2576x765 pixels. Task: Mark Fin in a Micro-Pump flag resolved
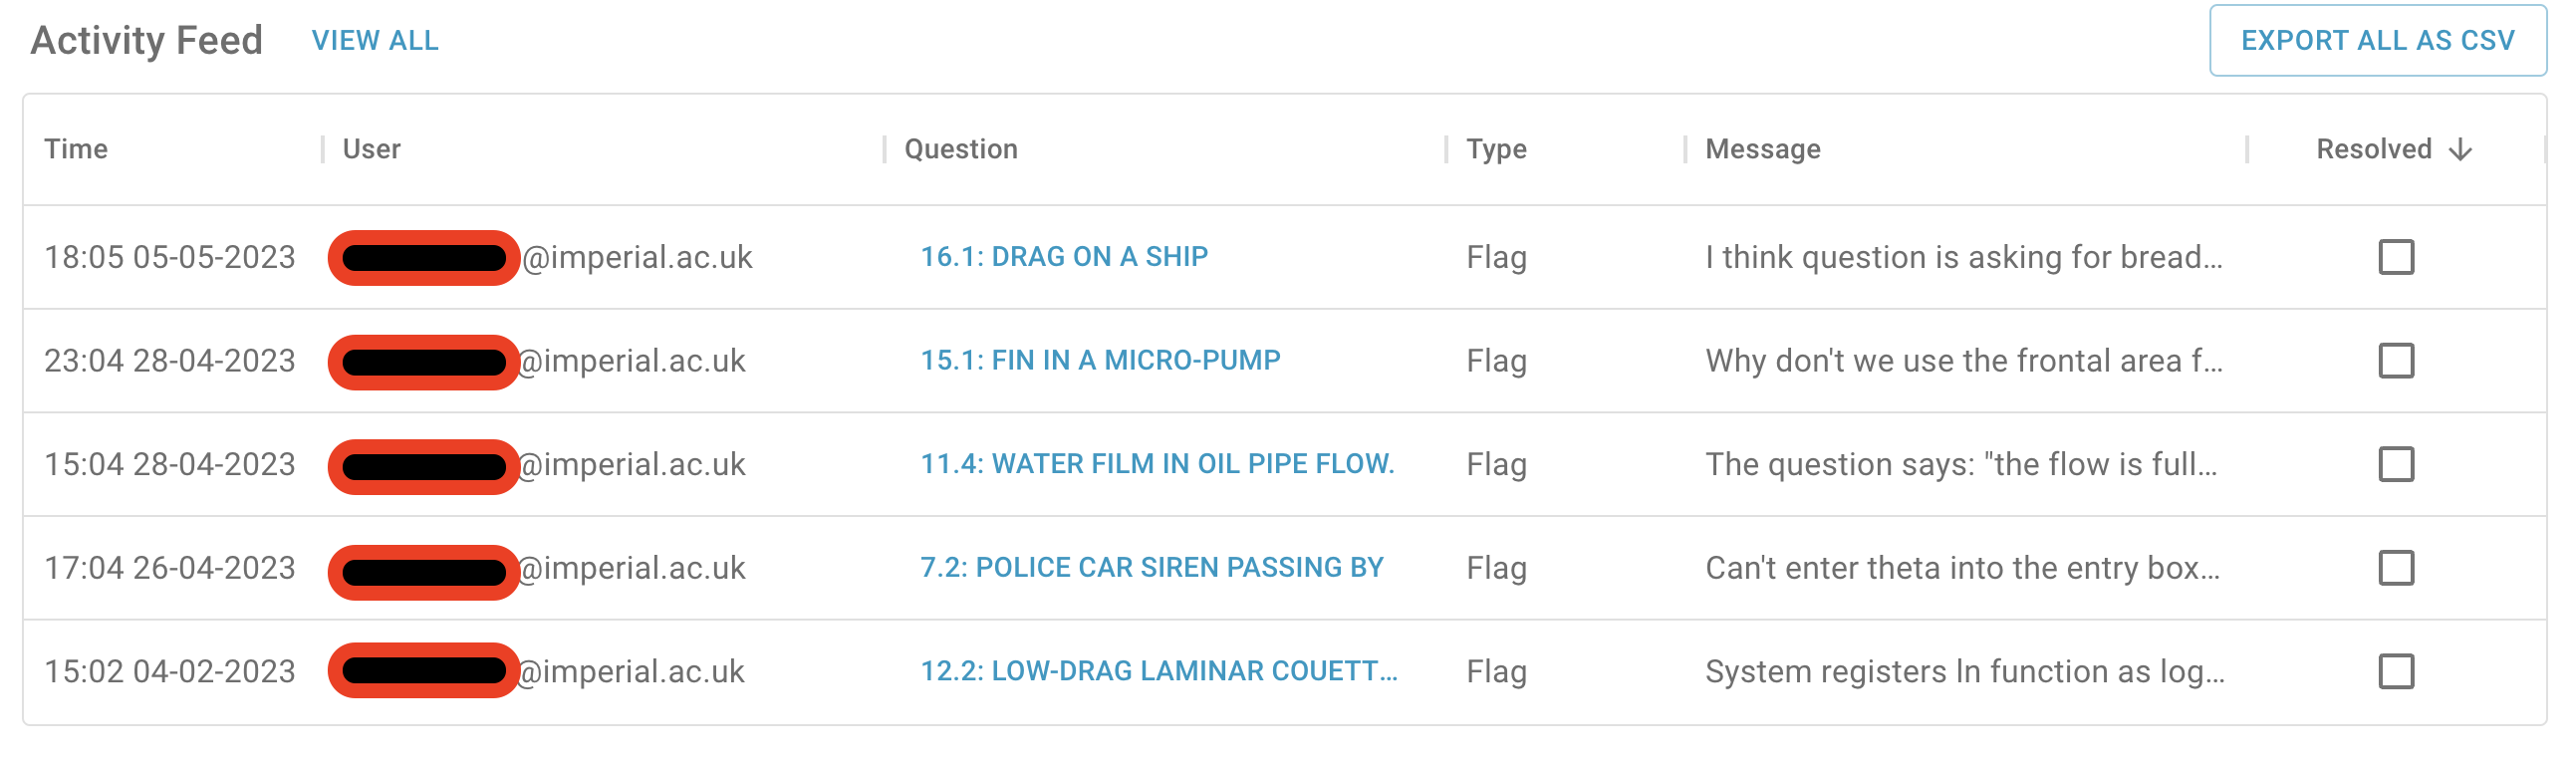pyautogui.click(x=2395, y=361)
